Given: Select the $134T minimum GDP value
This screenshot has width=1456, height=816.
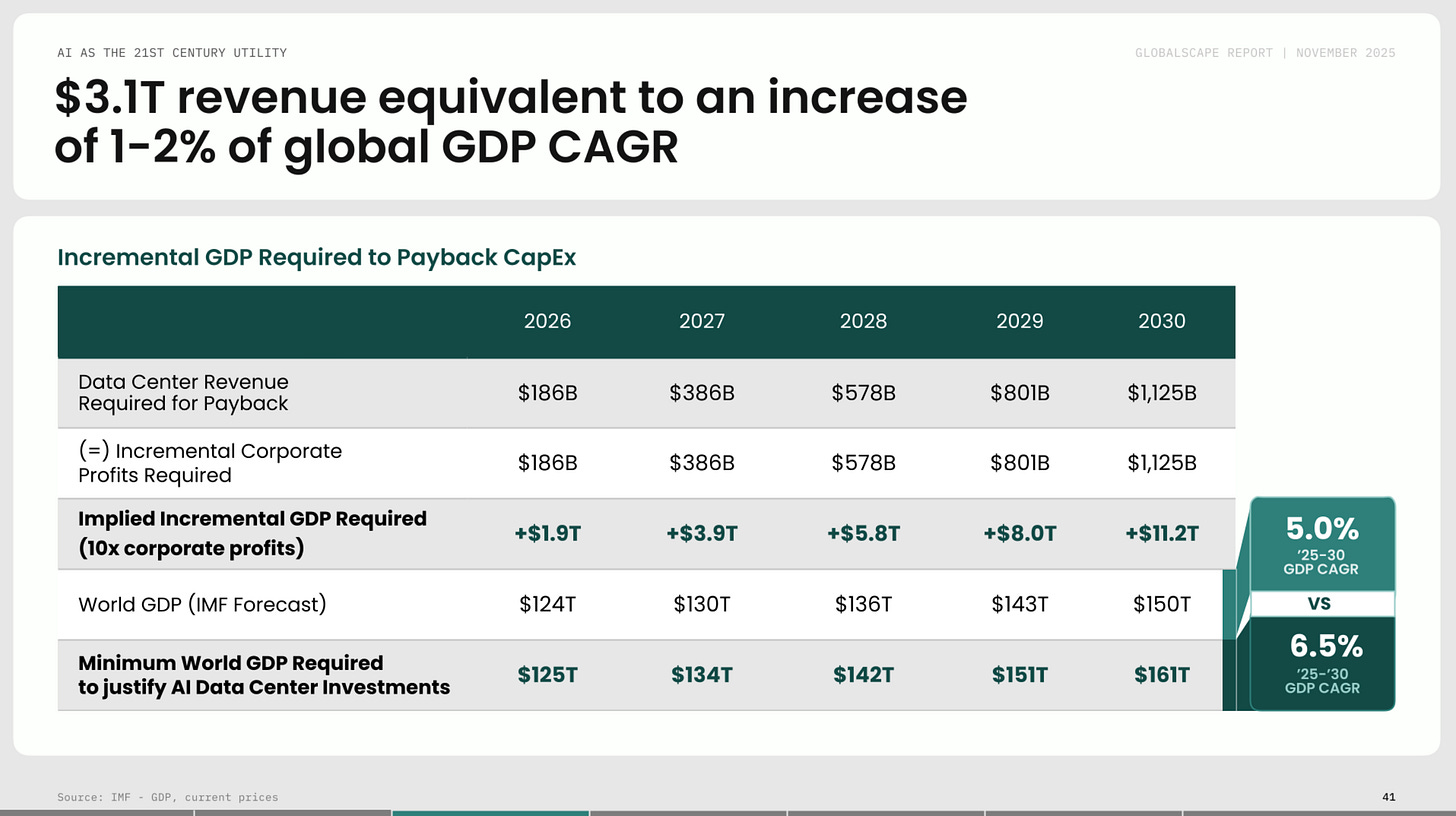Looking at the screenshot, I should click(x=702, y=675).
